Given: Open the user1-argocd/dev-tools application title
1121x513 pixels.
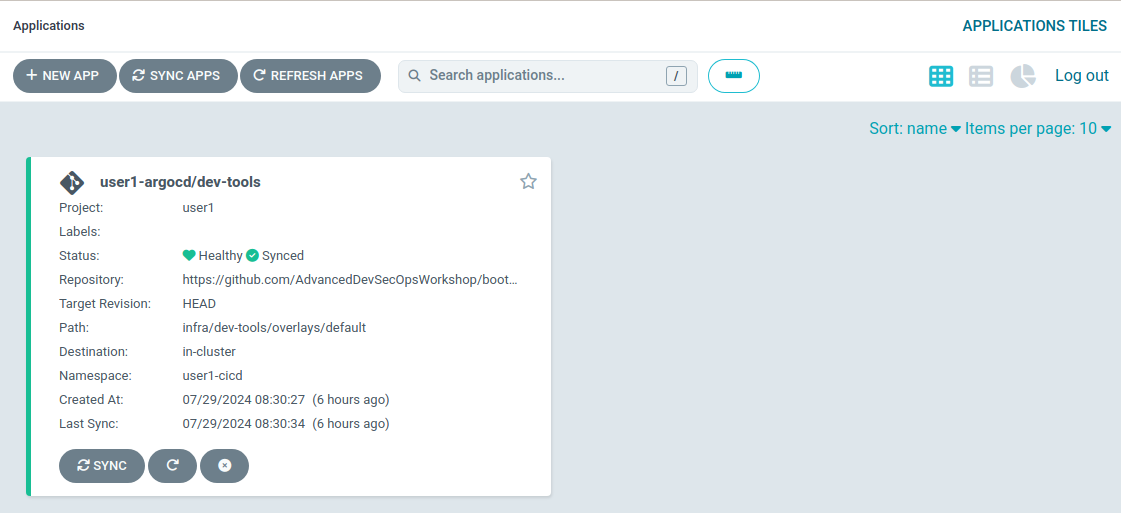Looking at the screenshot, I should pyautogui.click(x=180, y=182).
